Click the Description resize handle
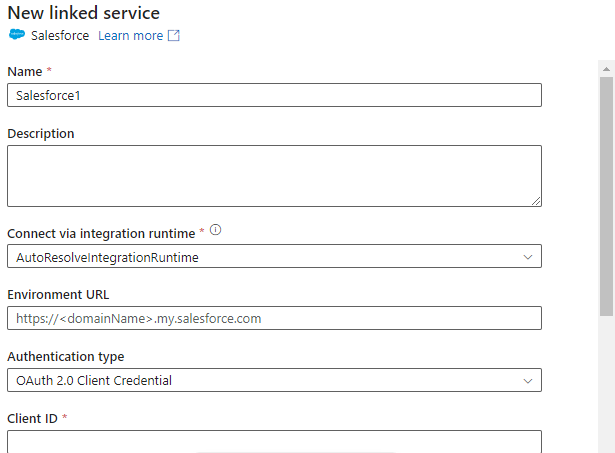The image size is (615, 453). [x=536, y=201]
